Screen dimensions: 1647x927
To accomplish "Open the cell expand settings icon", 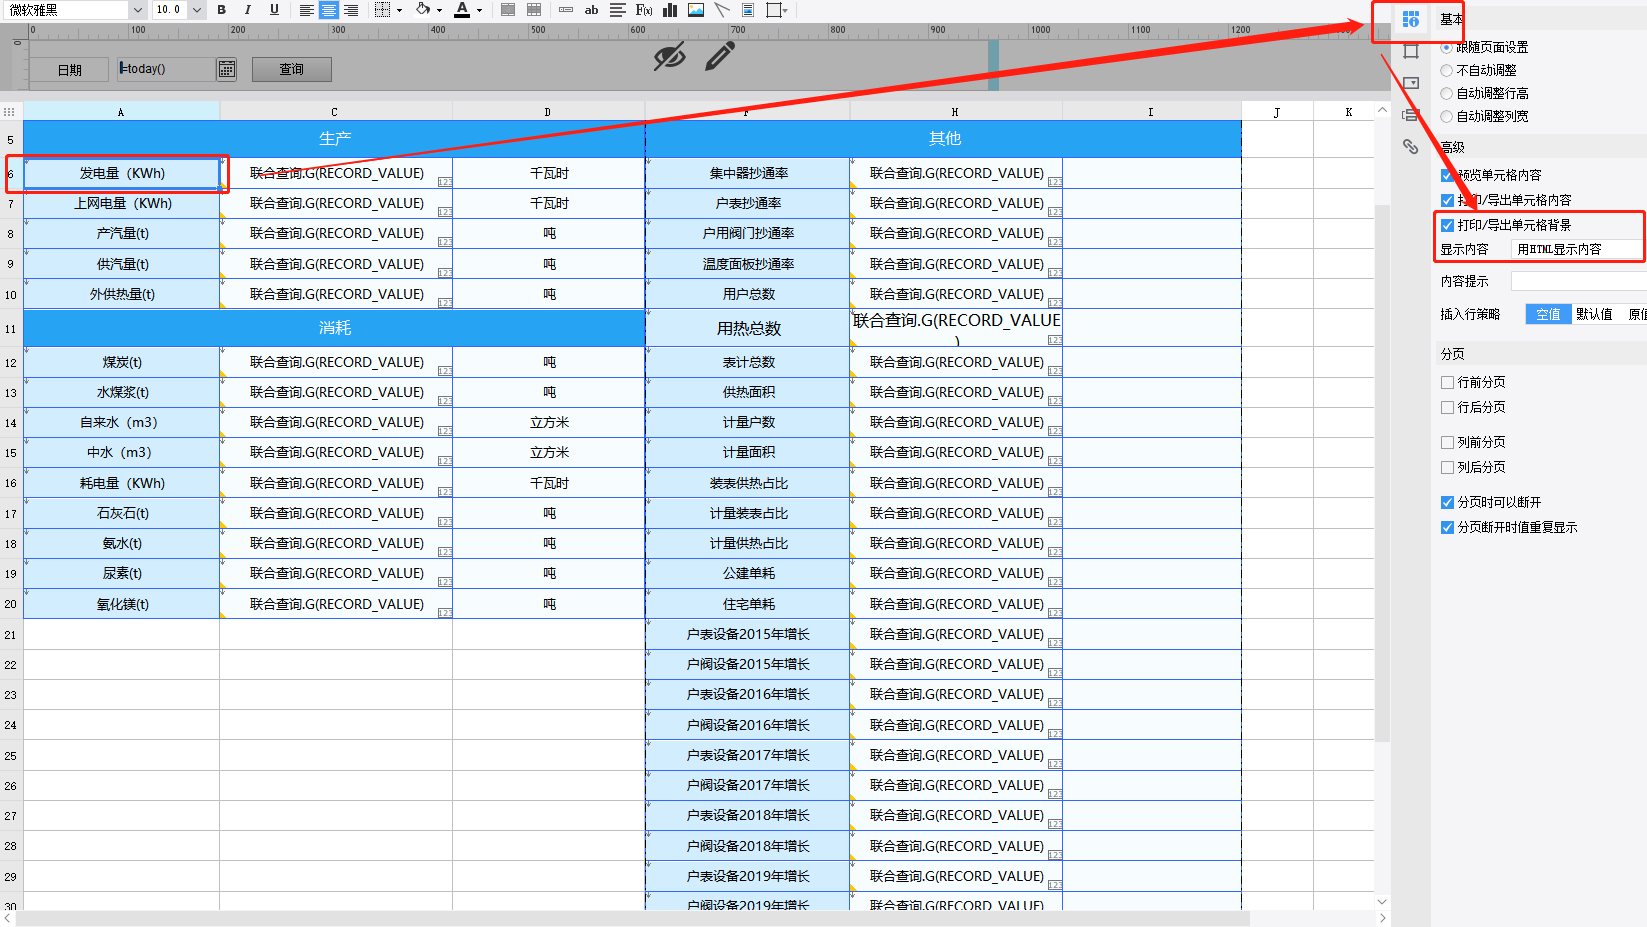I will click(x=1410, y=51).
